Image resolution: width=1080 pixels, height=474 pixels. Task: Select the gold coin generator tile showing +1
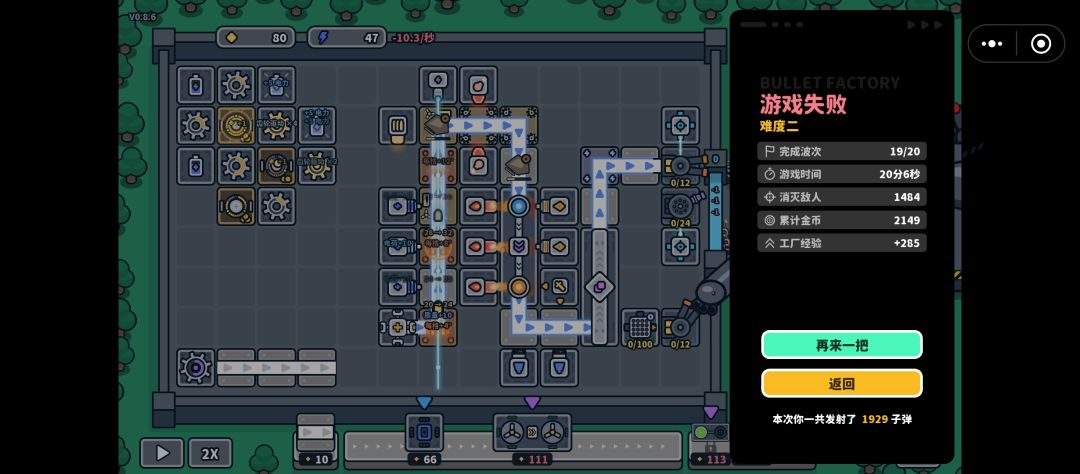pos(236,125)
